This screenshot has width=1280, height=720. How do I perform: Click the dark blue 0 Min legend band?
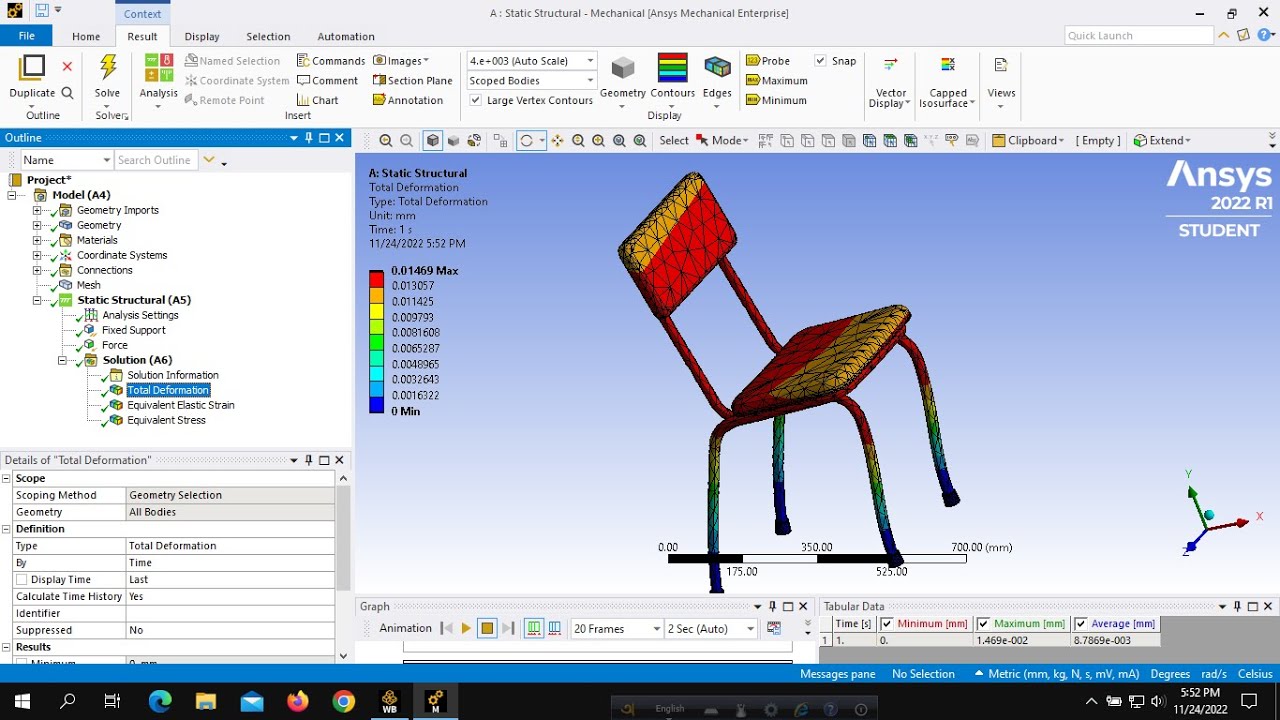tap(376, 405)
